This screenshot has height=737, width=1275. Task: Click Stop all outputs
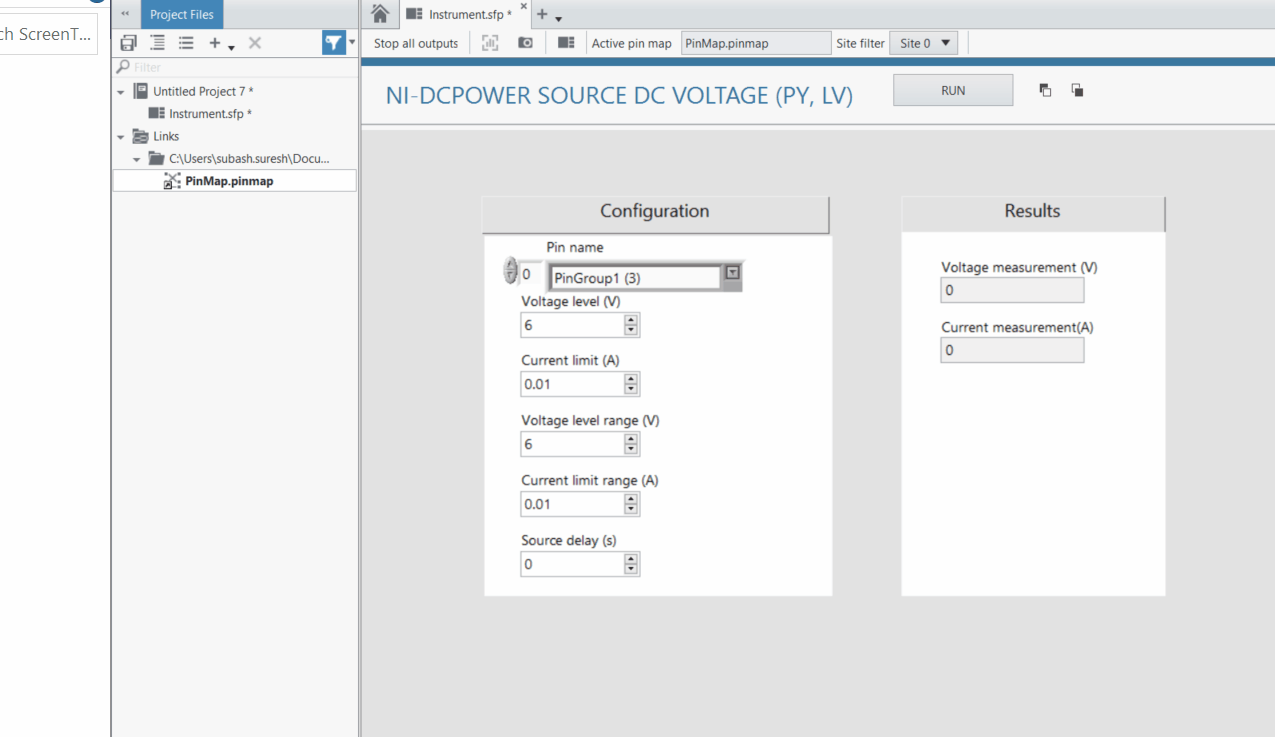(416, 43)
